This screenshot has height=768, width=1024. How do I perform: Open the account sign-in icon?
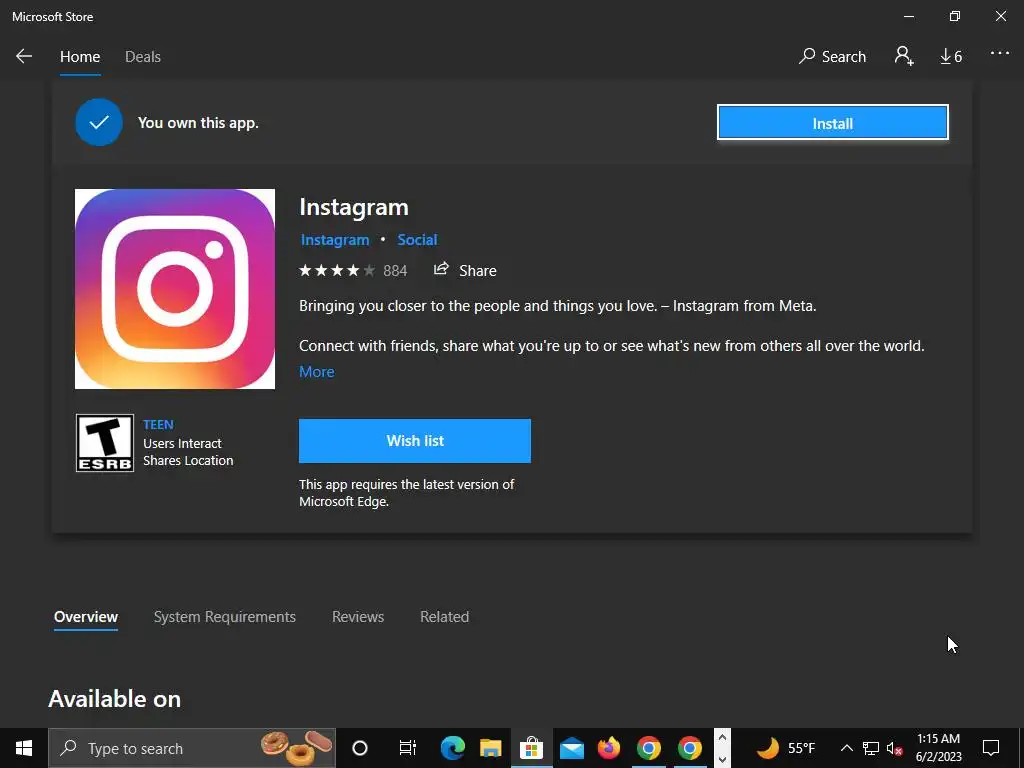(904, 56)
